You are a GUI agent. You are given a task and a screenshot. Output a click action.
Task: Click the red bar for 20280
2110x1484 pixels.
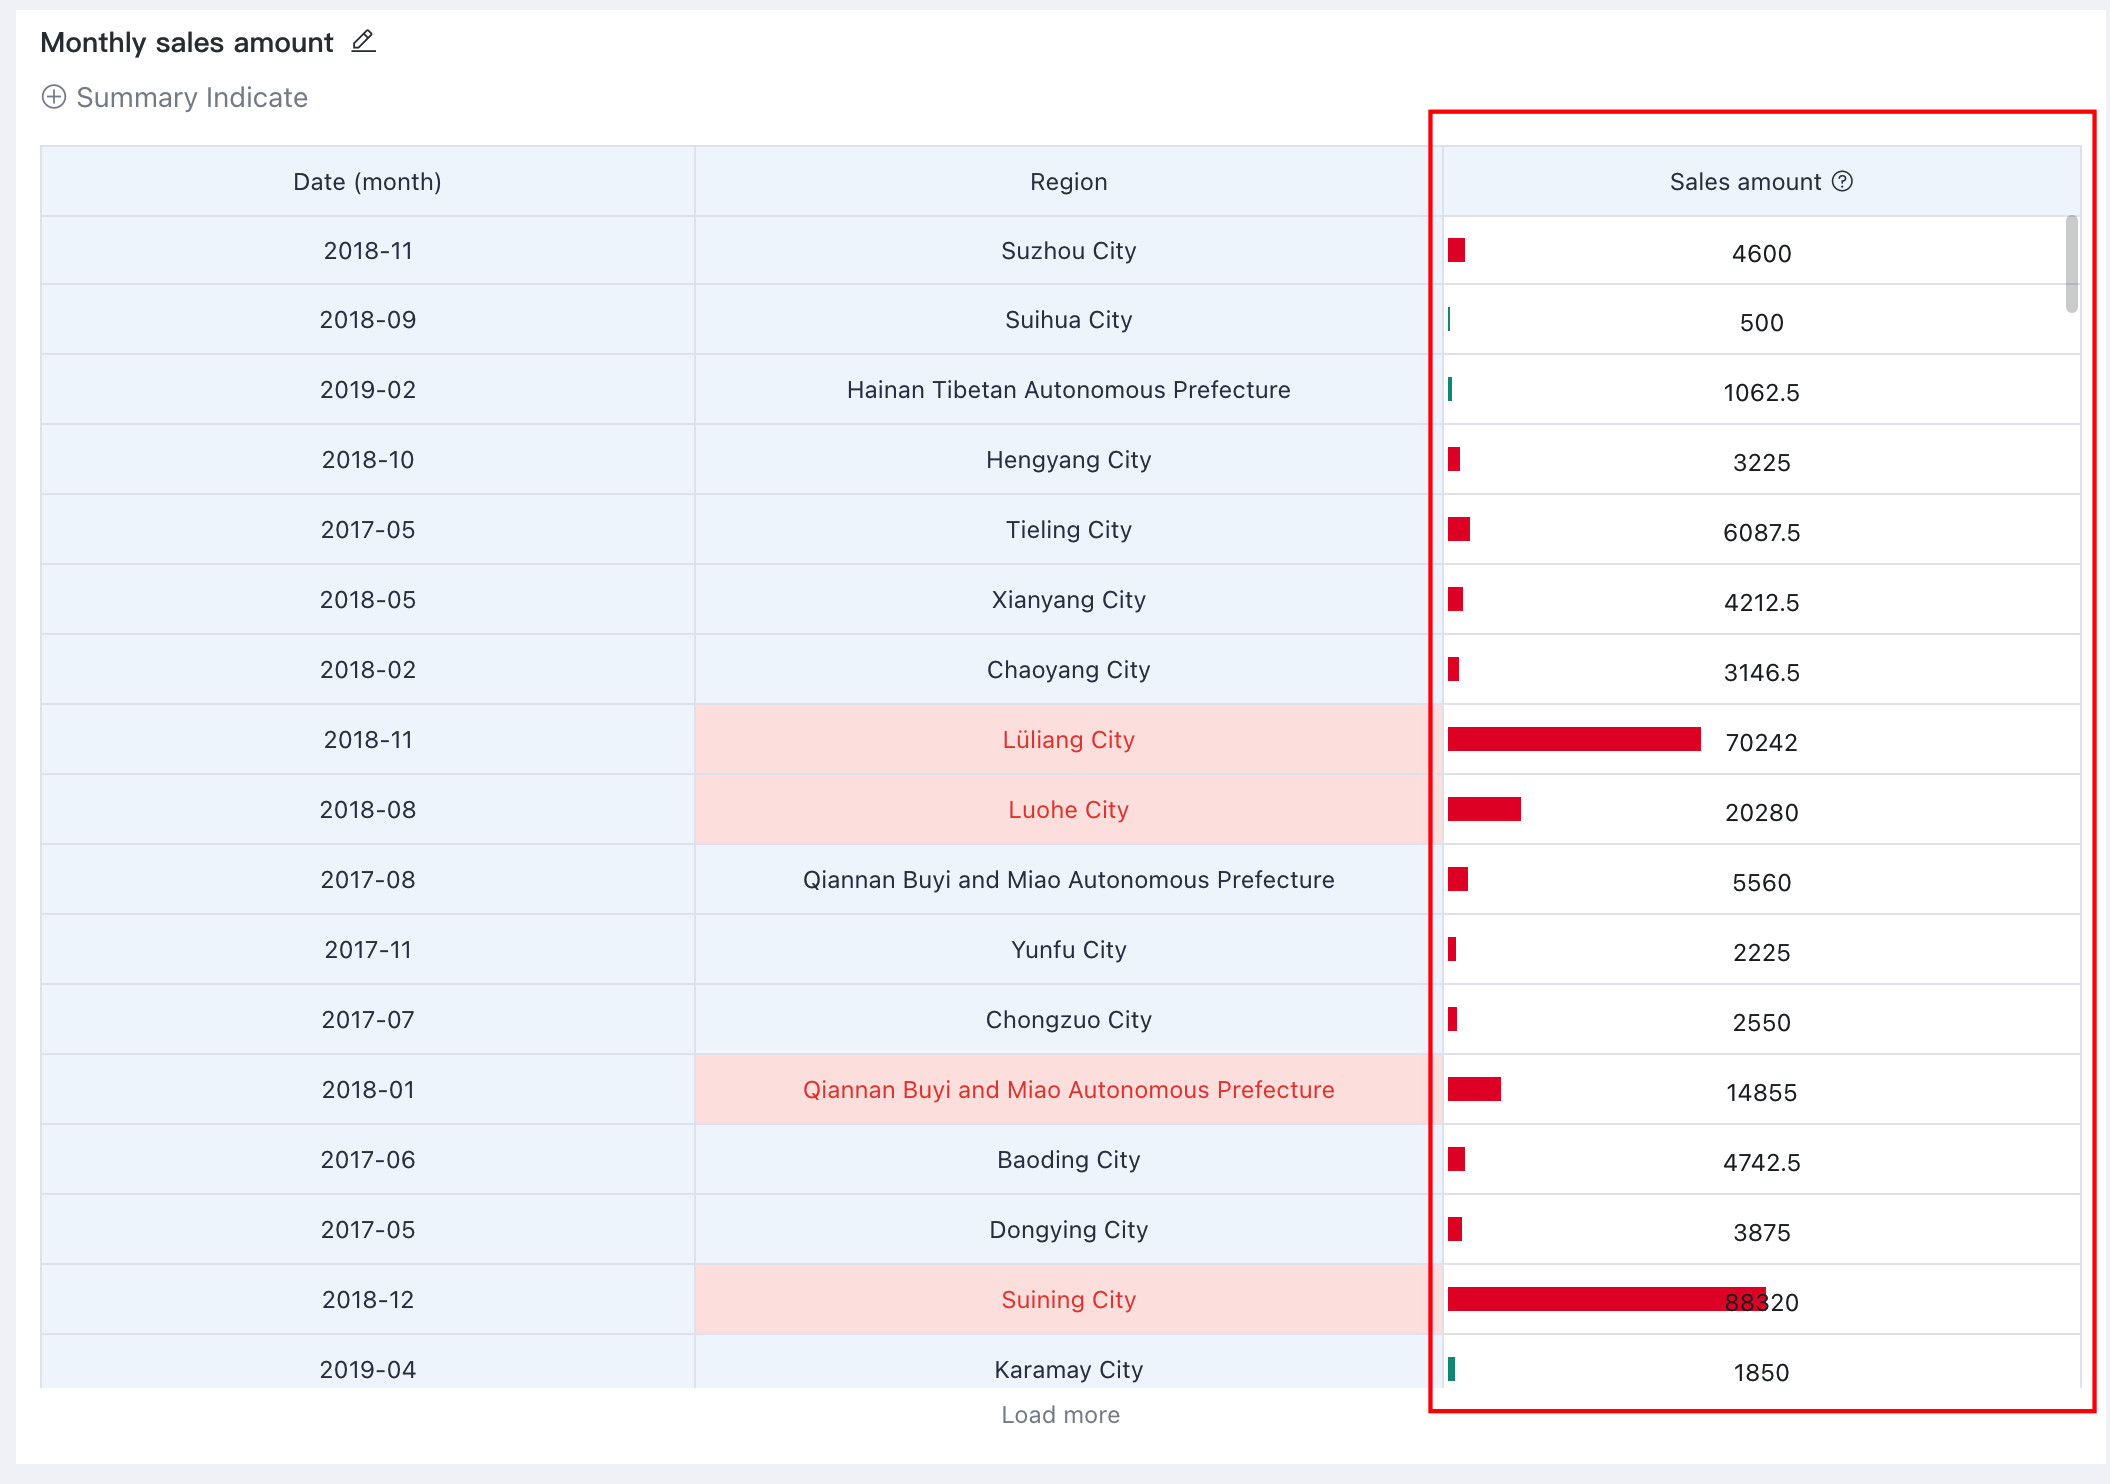[x=1484, y=809]
